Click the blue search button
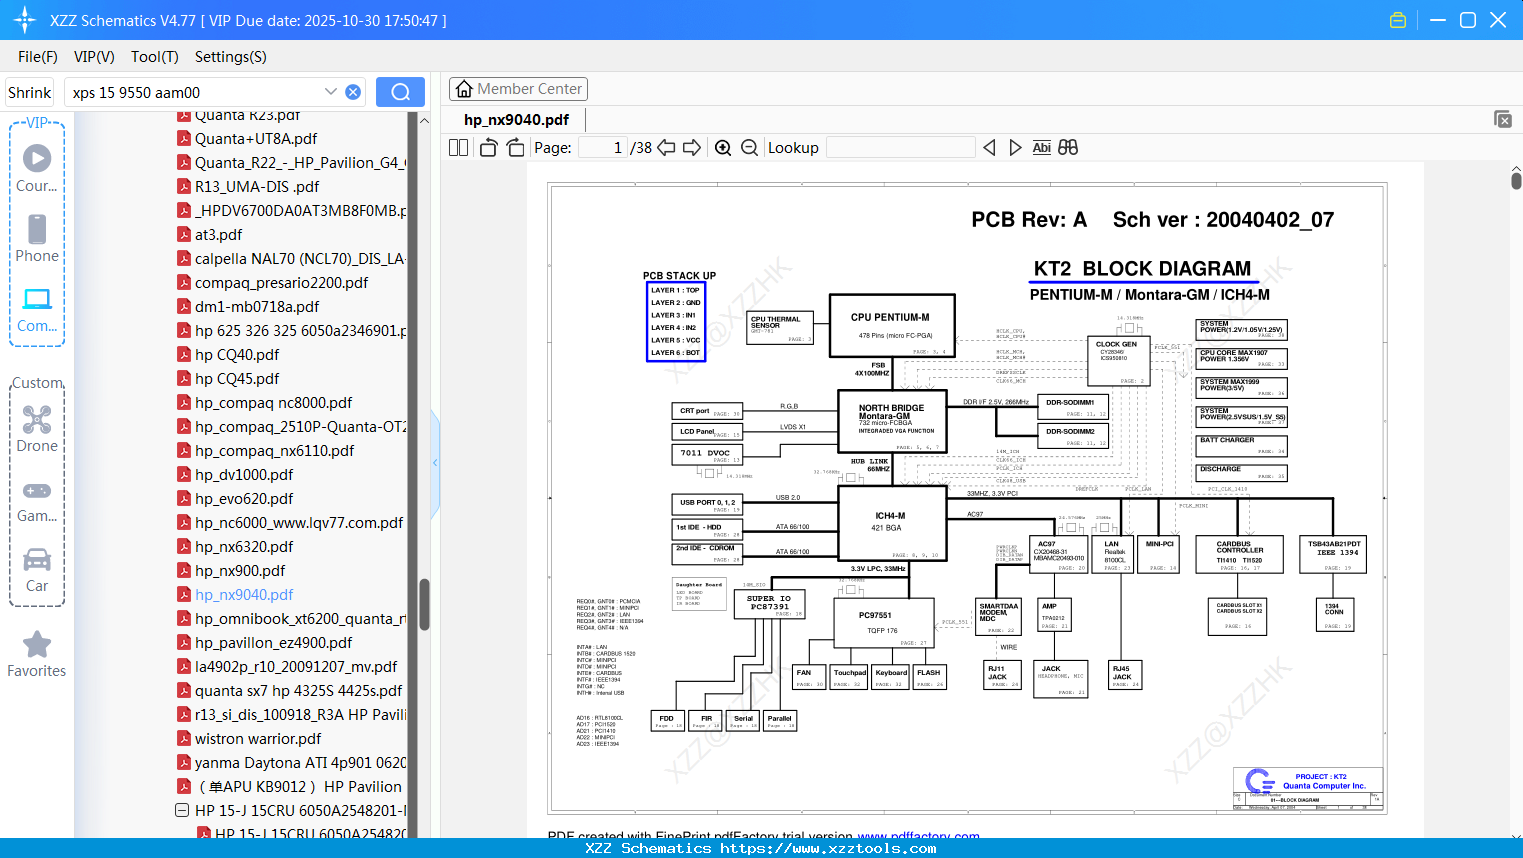This screenshot has width=1523, height=858. 400,92
